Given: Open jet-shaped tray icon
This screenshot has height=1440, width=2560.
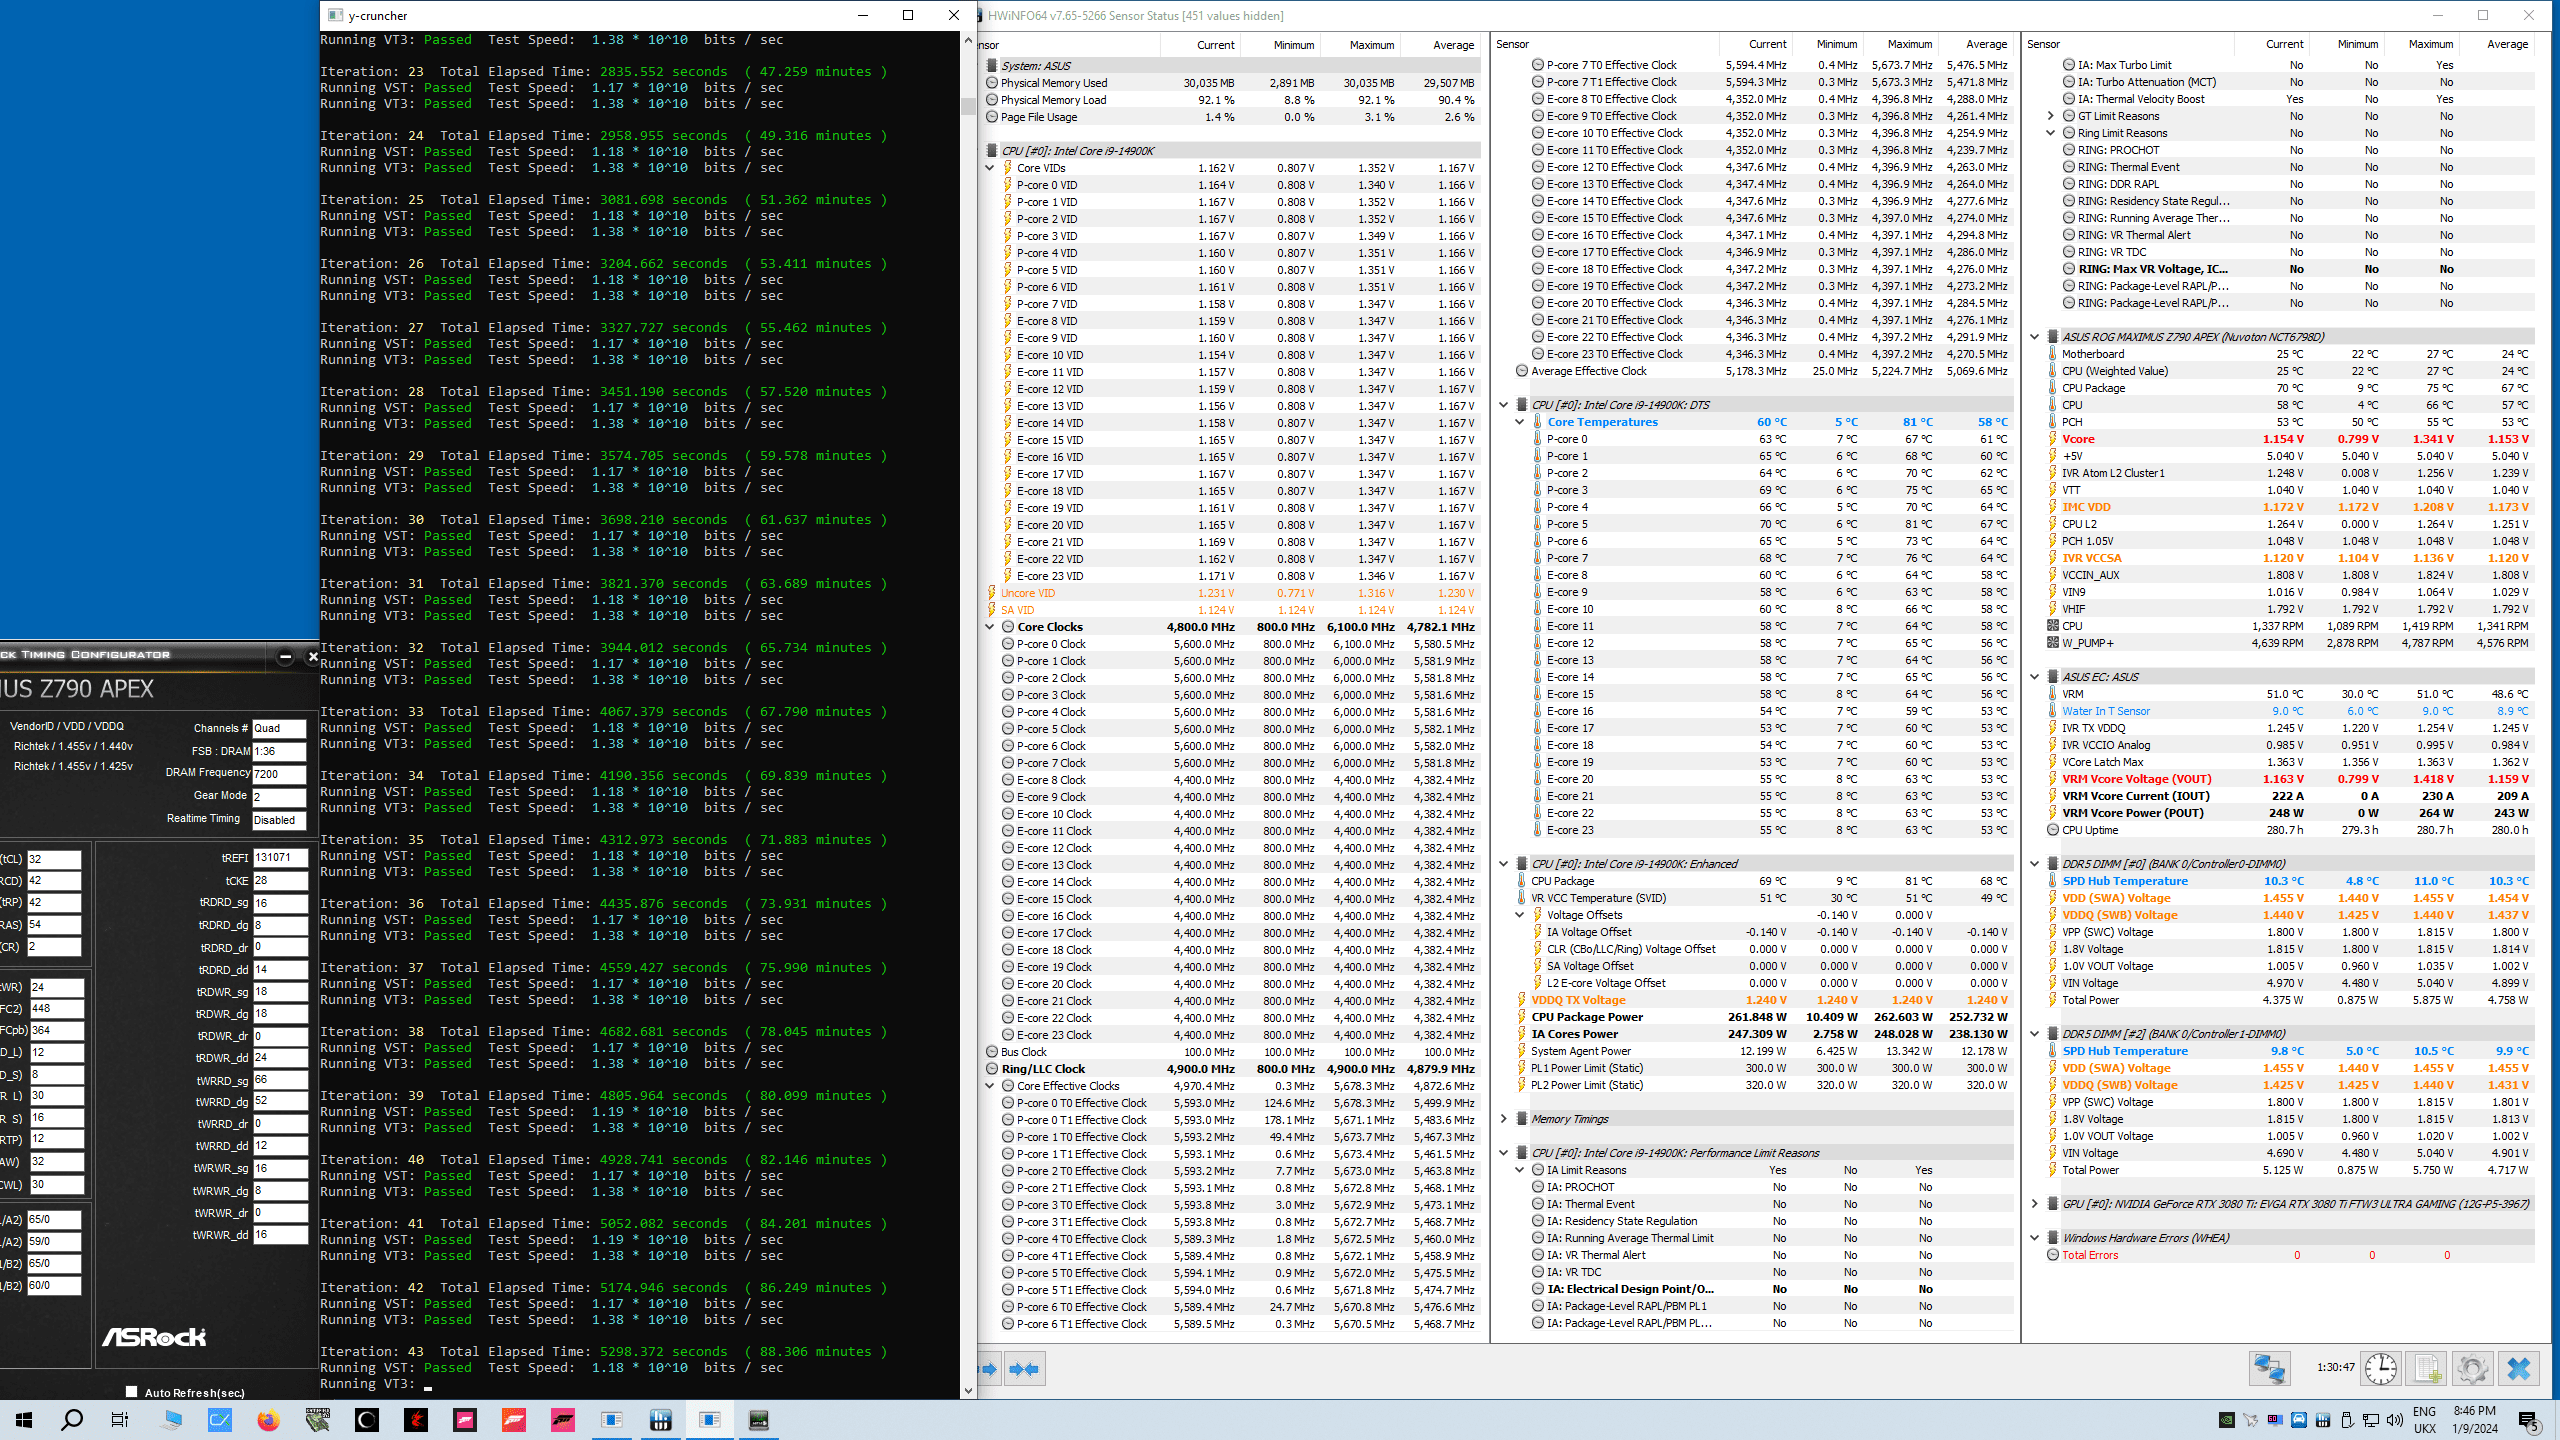Looking at the screenshot, I should click(2250, 1420).
